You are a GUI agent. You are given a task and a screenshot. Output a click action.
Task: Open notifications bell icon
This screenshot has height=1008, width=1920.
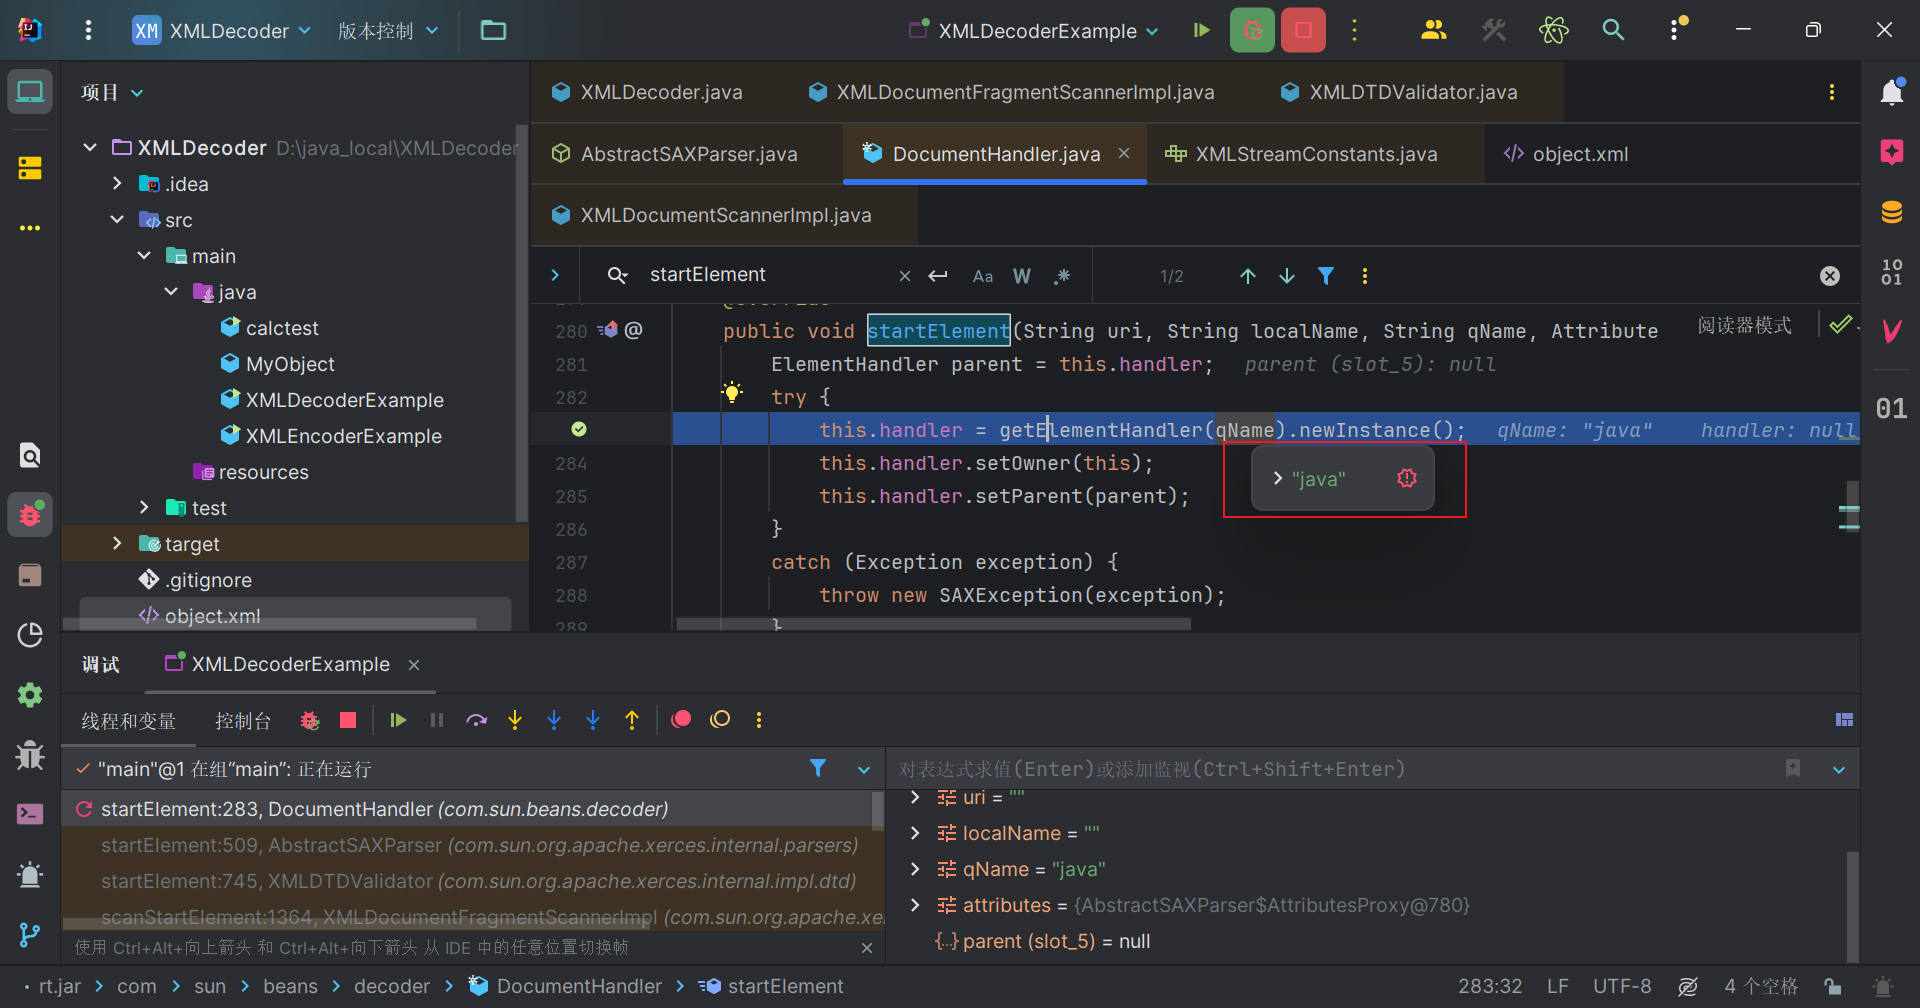pyautogui.click(x=1891, y=92)
